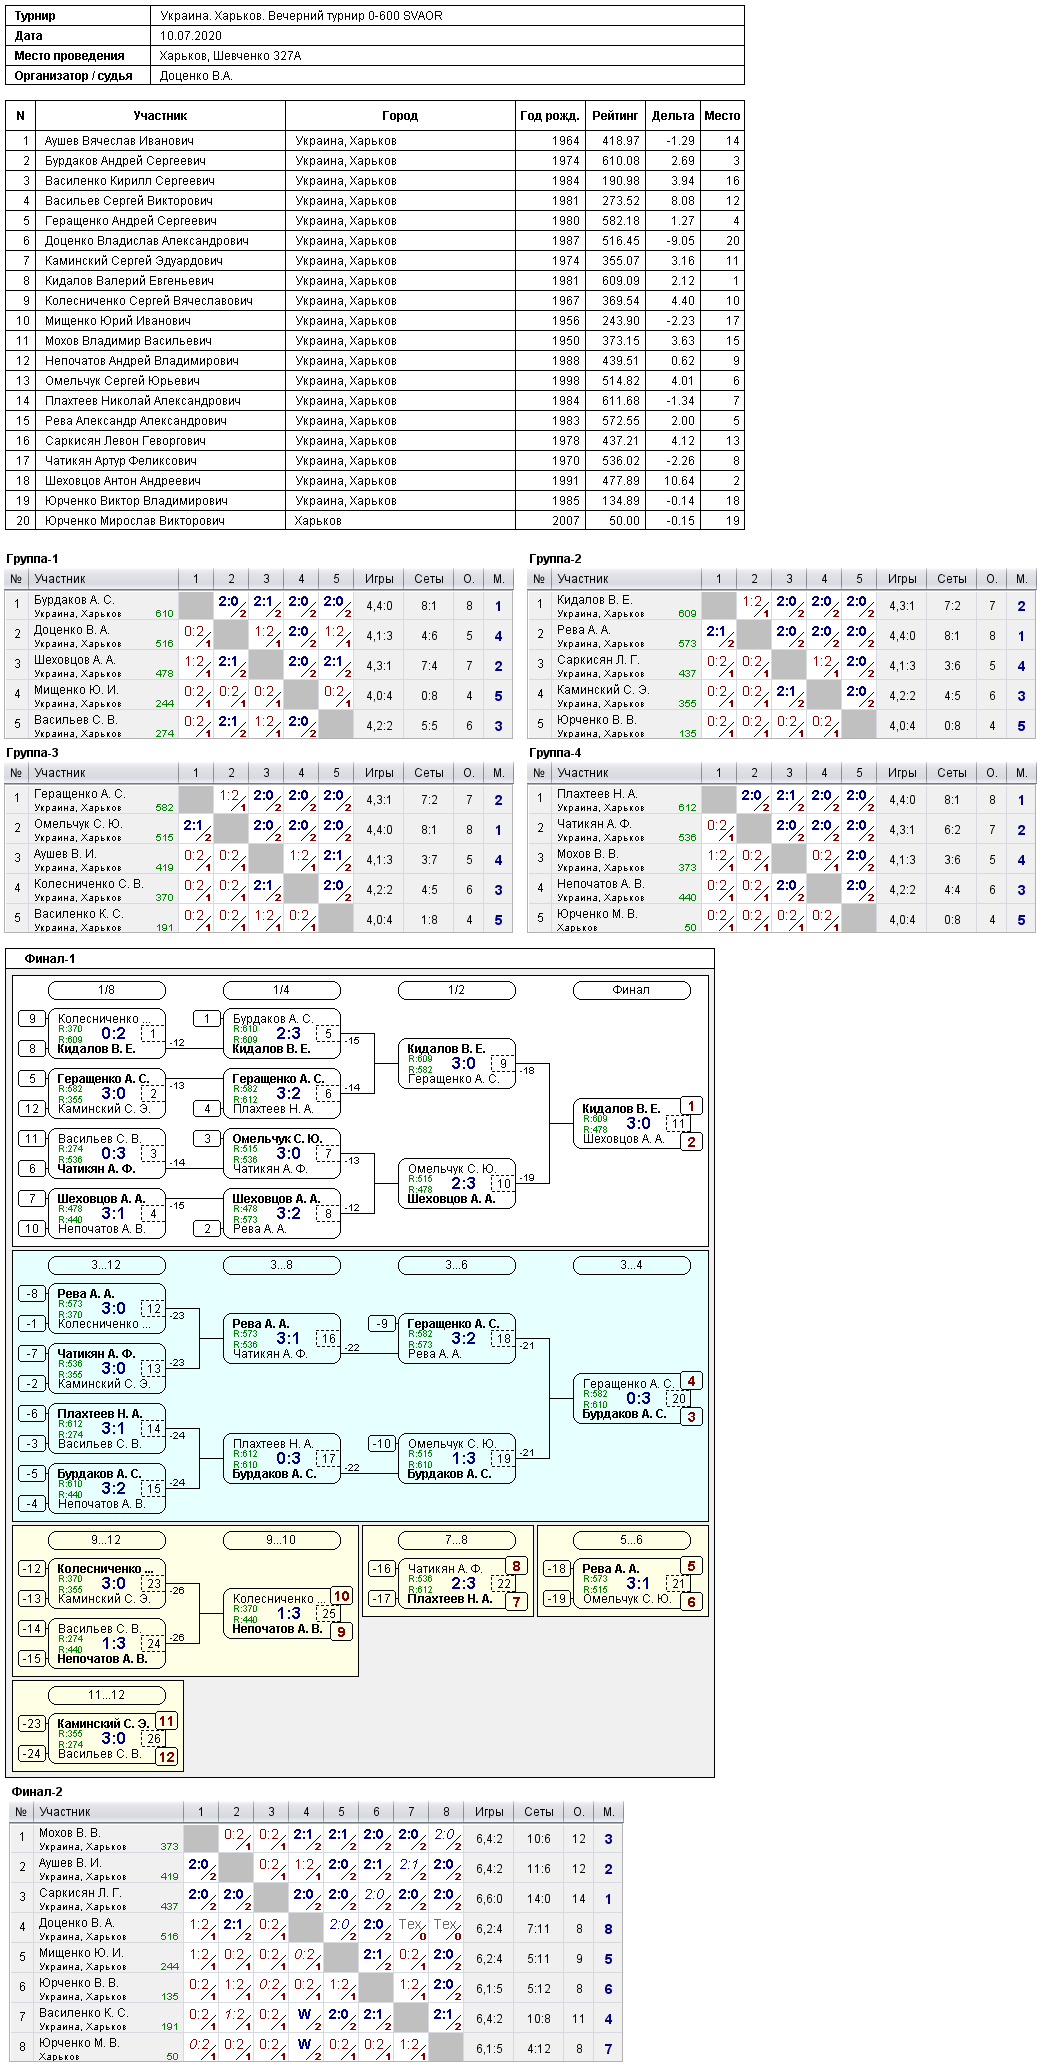Click the Финал round header in Финал-1

pyautogui.click(x=631, y=990)
